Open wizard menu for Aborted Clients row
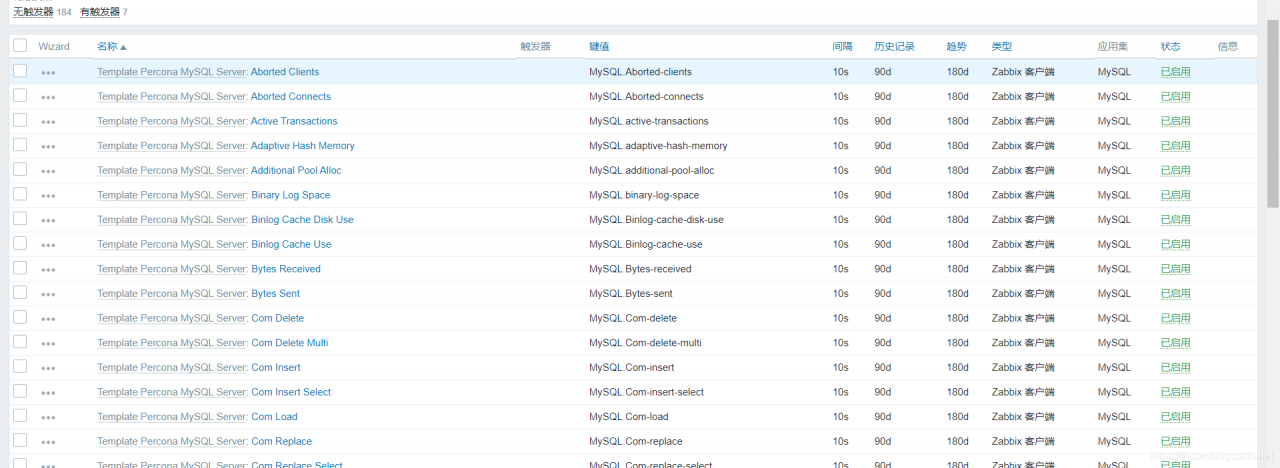This screenshot has width=1280, height=468. [48, 73]
